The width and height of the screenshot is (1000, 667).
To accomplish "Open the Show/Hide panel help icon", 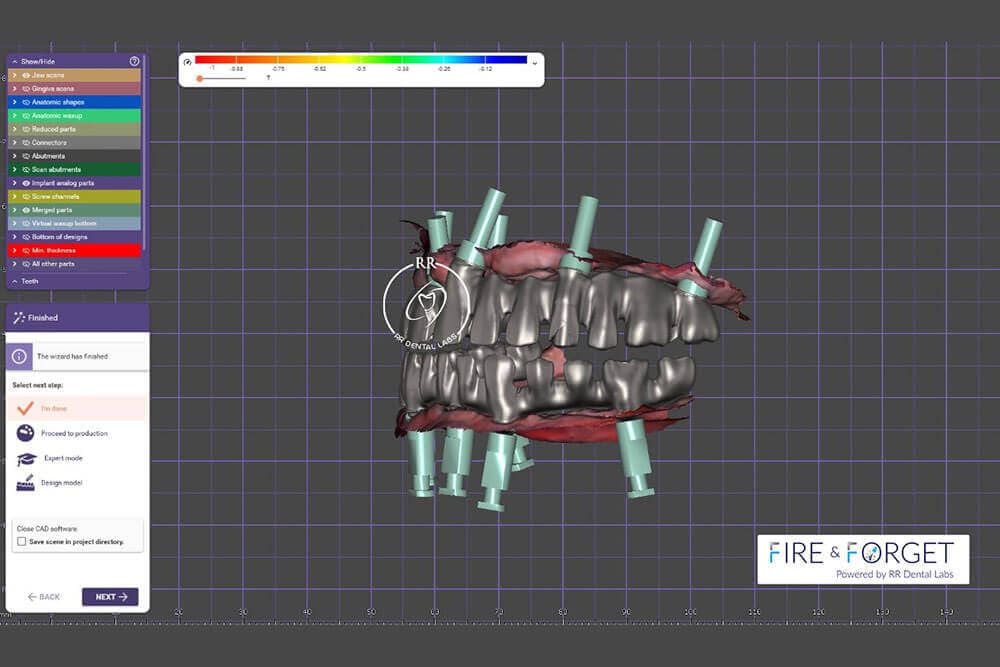I will (x=134, y=61).
